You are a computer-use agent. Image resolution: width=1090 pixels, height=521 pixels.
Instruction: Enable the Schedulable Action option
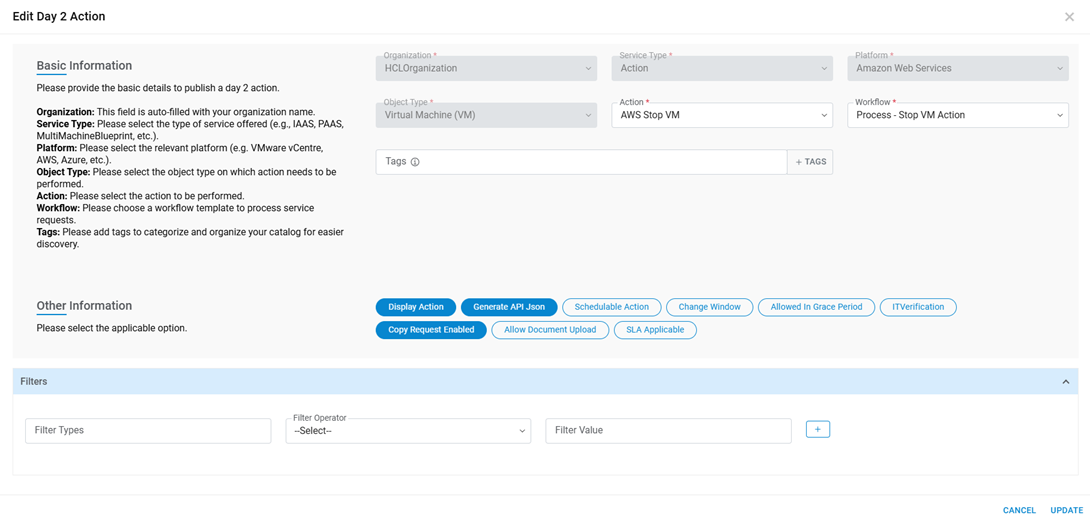612,307
